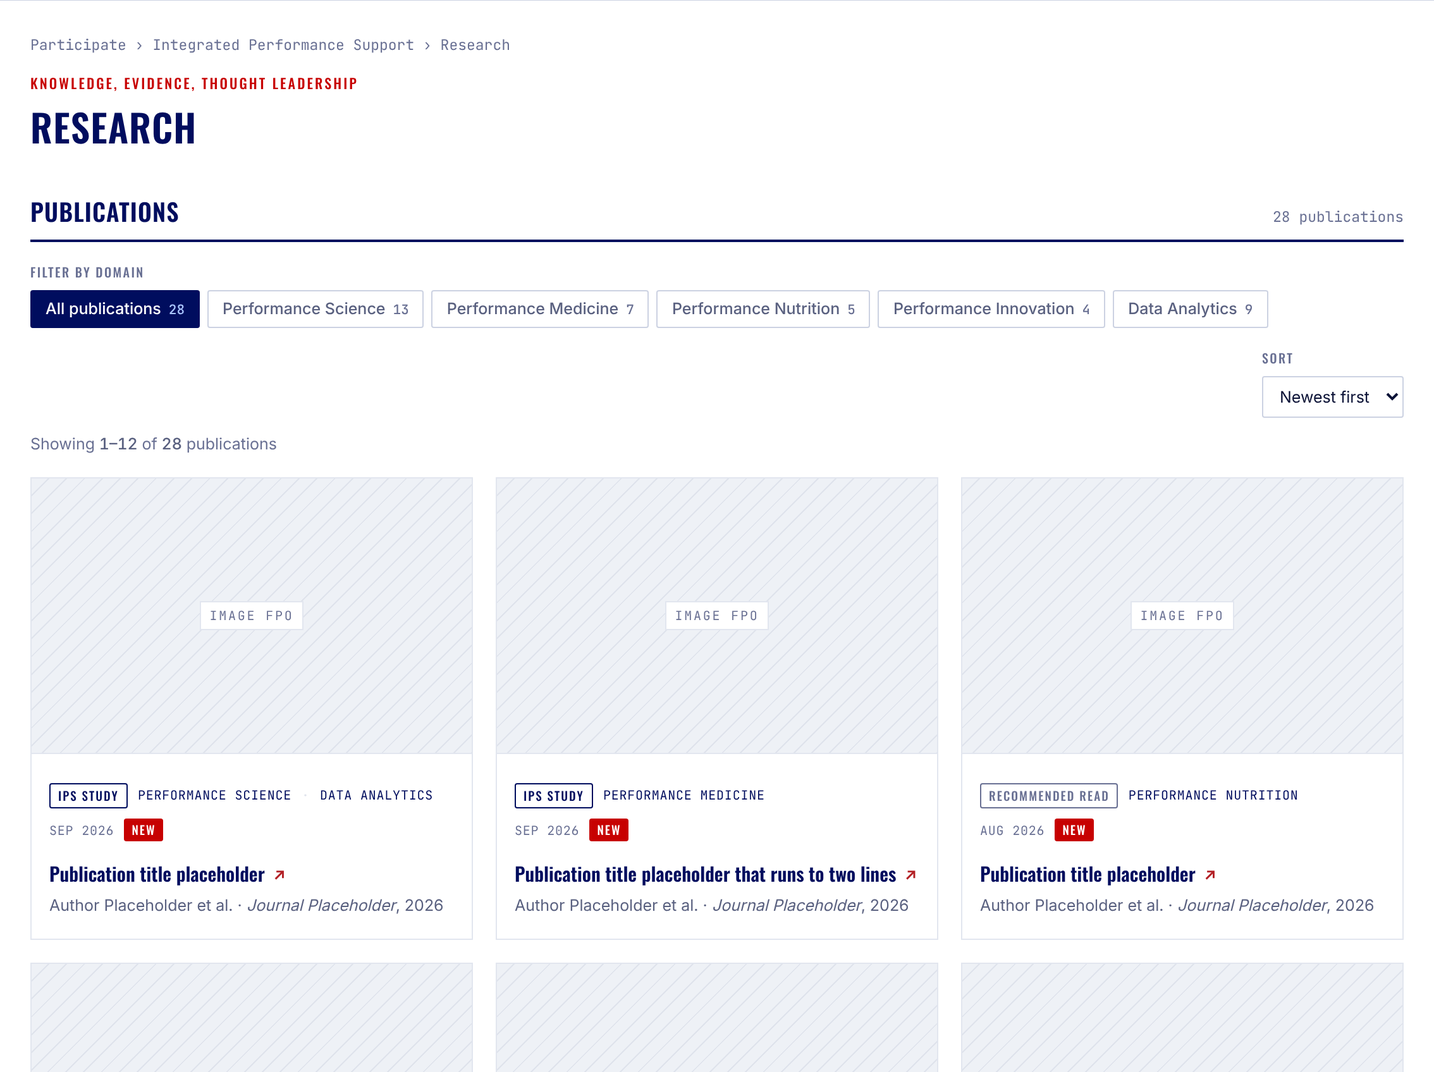Click the RESEARCH page heading
Screen dimensions: 1434x1072
point(113,128)
